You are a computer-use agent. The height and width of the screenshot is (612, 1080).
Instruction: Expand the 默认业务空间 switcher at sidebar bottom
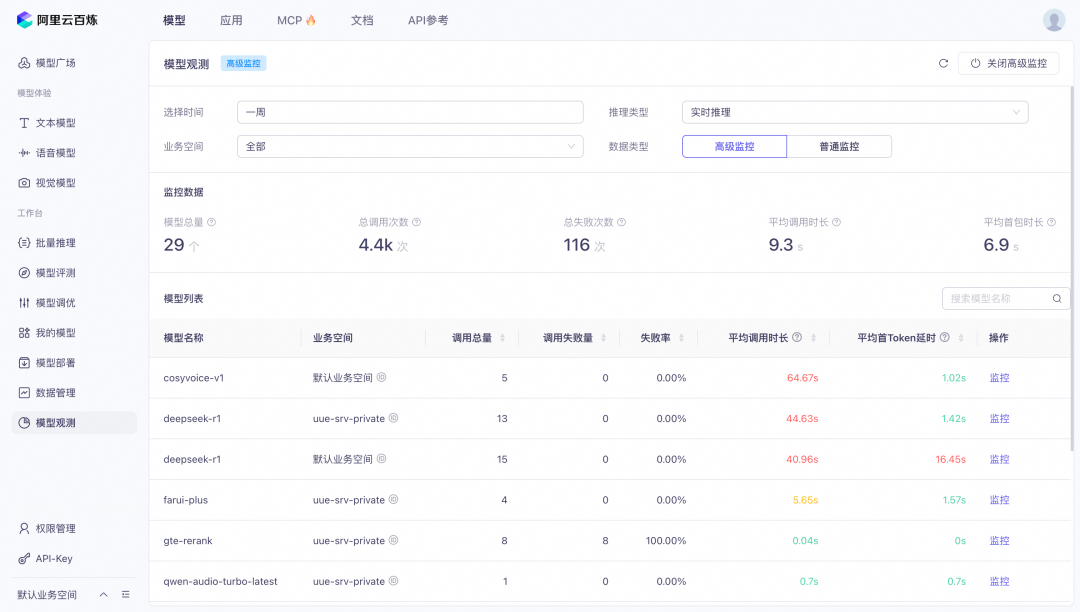click(103, 594)
